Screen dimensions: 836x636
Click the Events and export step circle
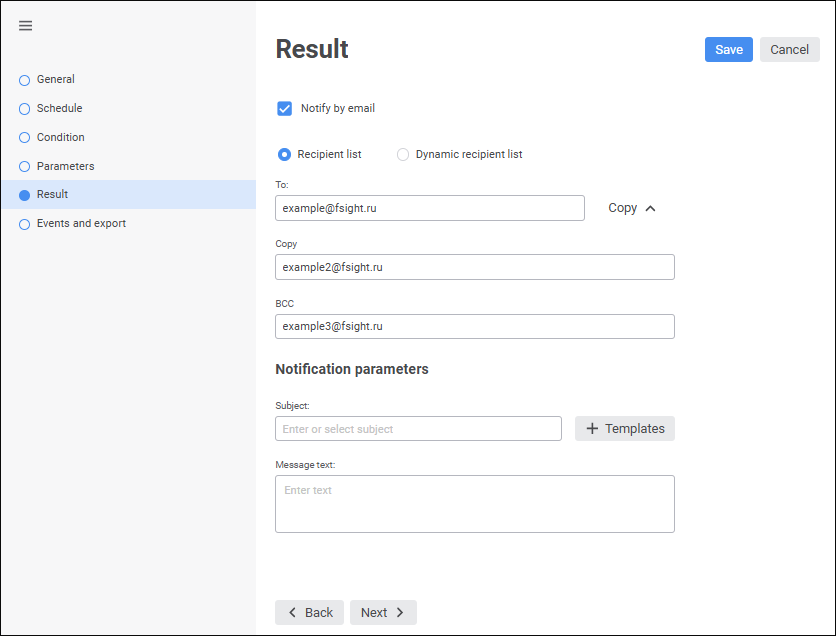pyautogui.click(x=25, y=225)
